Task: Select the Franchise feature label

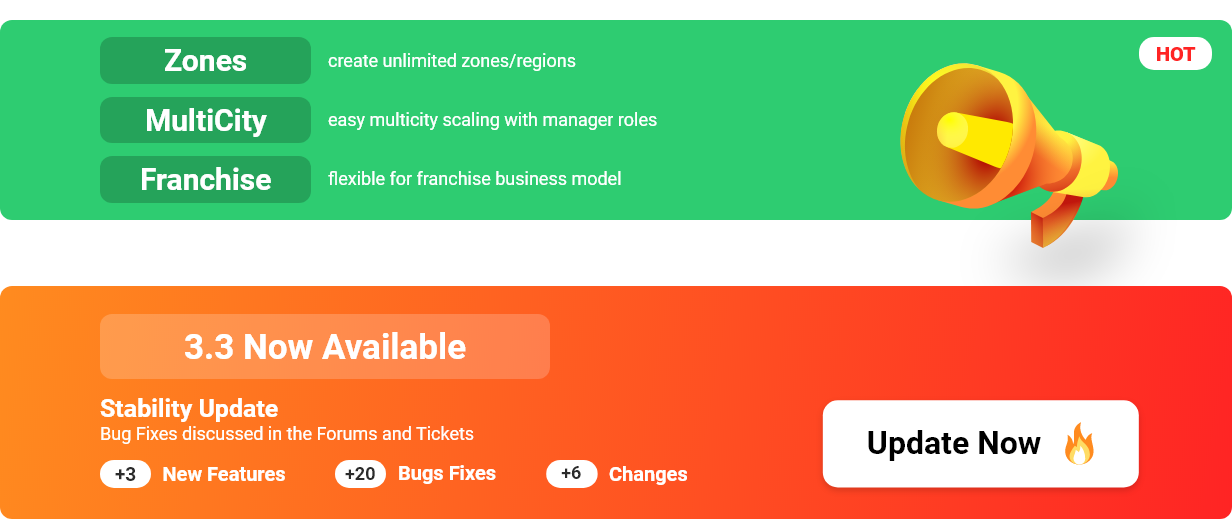Action: pyautogui.click(x=205, y=179)
